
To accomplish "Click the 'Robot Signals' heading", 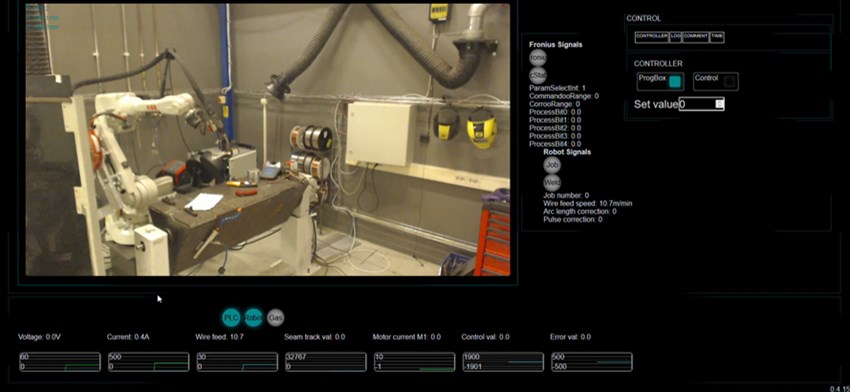I will click(x=567, y=152).
